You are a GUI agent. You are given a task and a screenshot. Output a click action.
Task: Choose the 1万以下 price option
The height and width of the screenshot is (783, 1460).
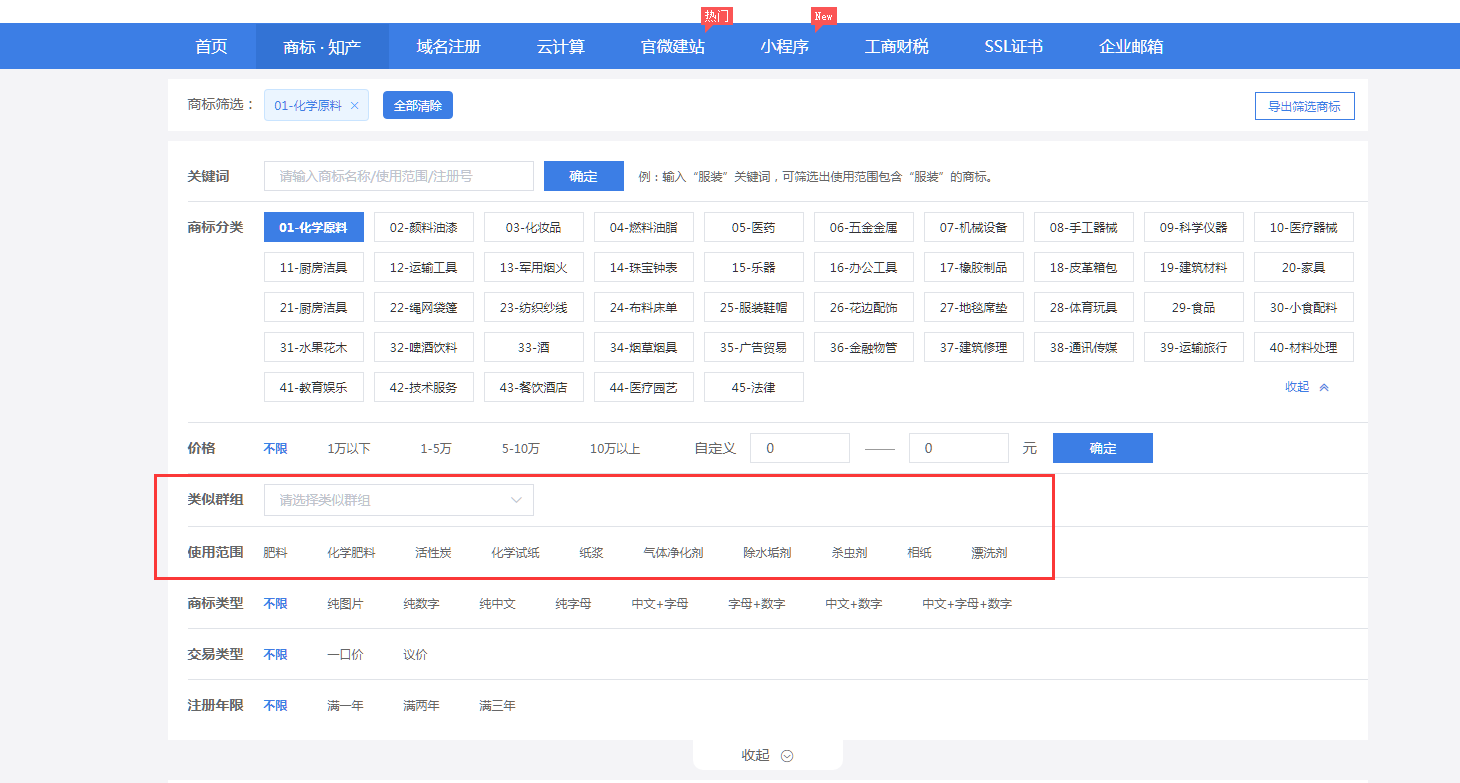pos(349,449)
